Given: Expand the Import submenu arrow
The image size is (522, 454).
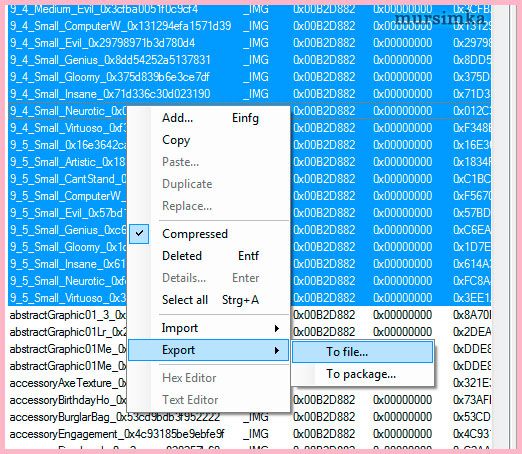Looking at the screenshot, I should (277, 328).
